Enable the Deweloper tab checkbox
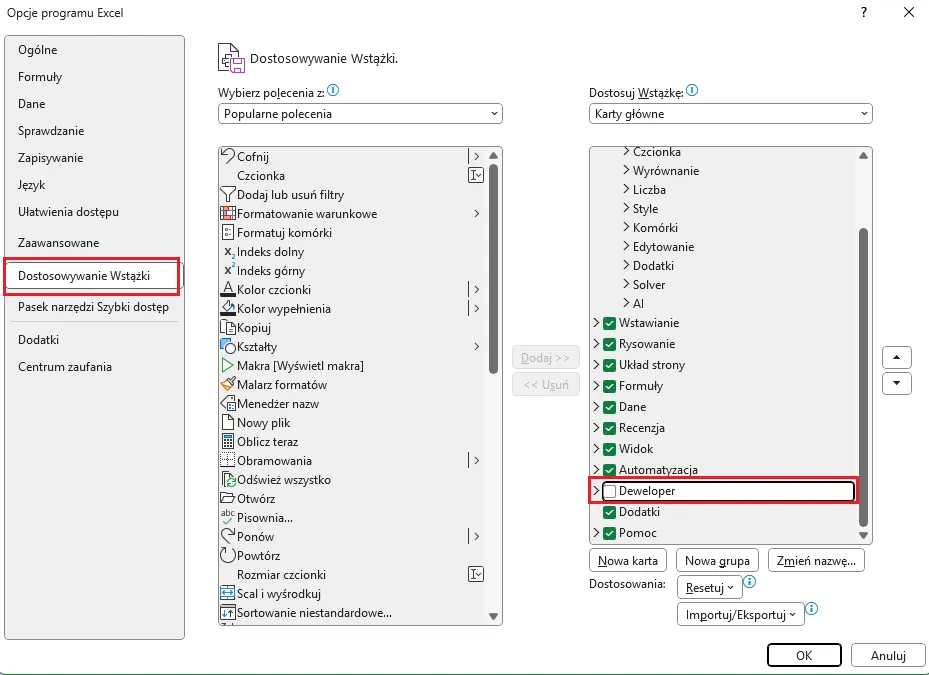 click(x=610, y=491)
